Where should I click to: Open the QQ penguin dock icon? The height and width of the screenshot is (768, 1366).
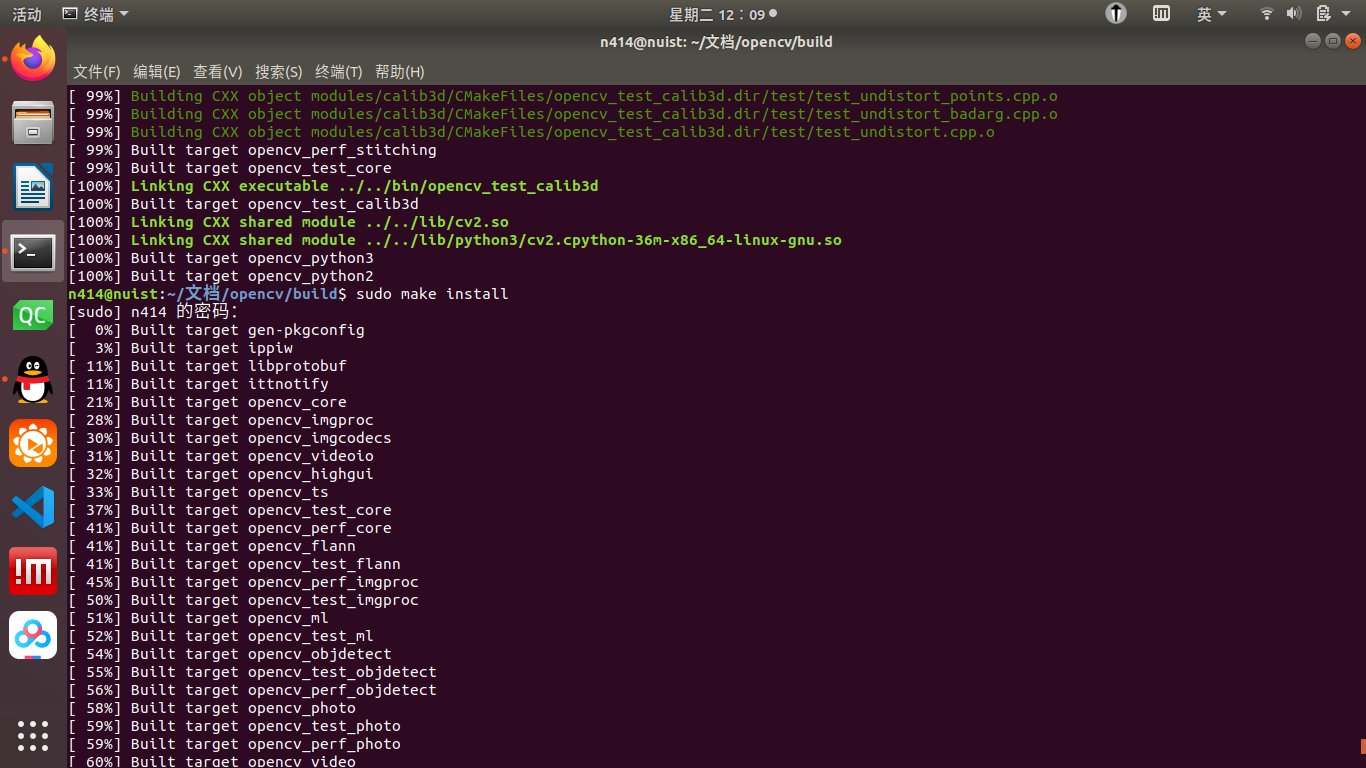click(x=33, y=380)
